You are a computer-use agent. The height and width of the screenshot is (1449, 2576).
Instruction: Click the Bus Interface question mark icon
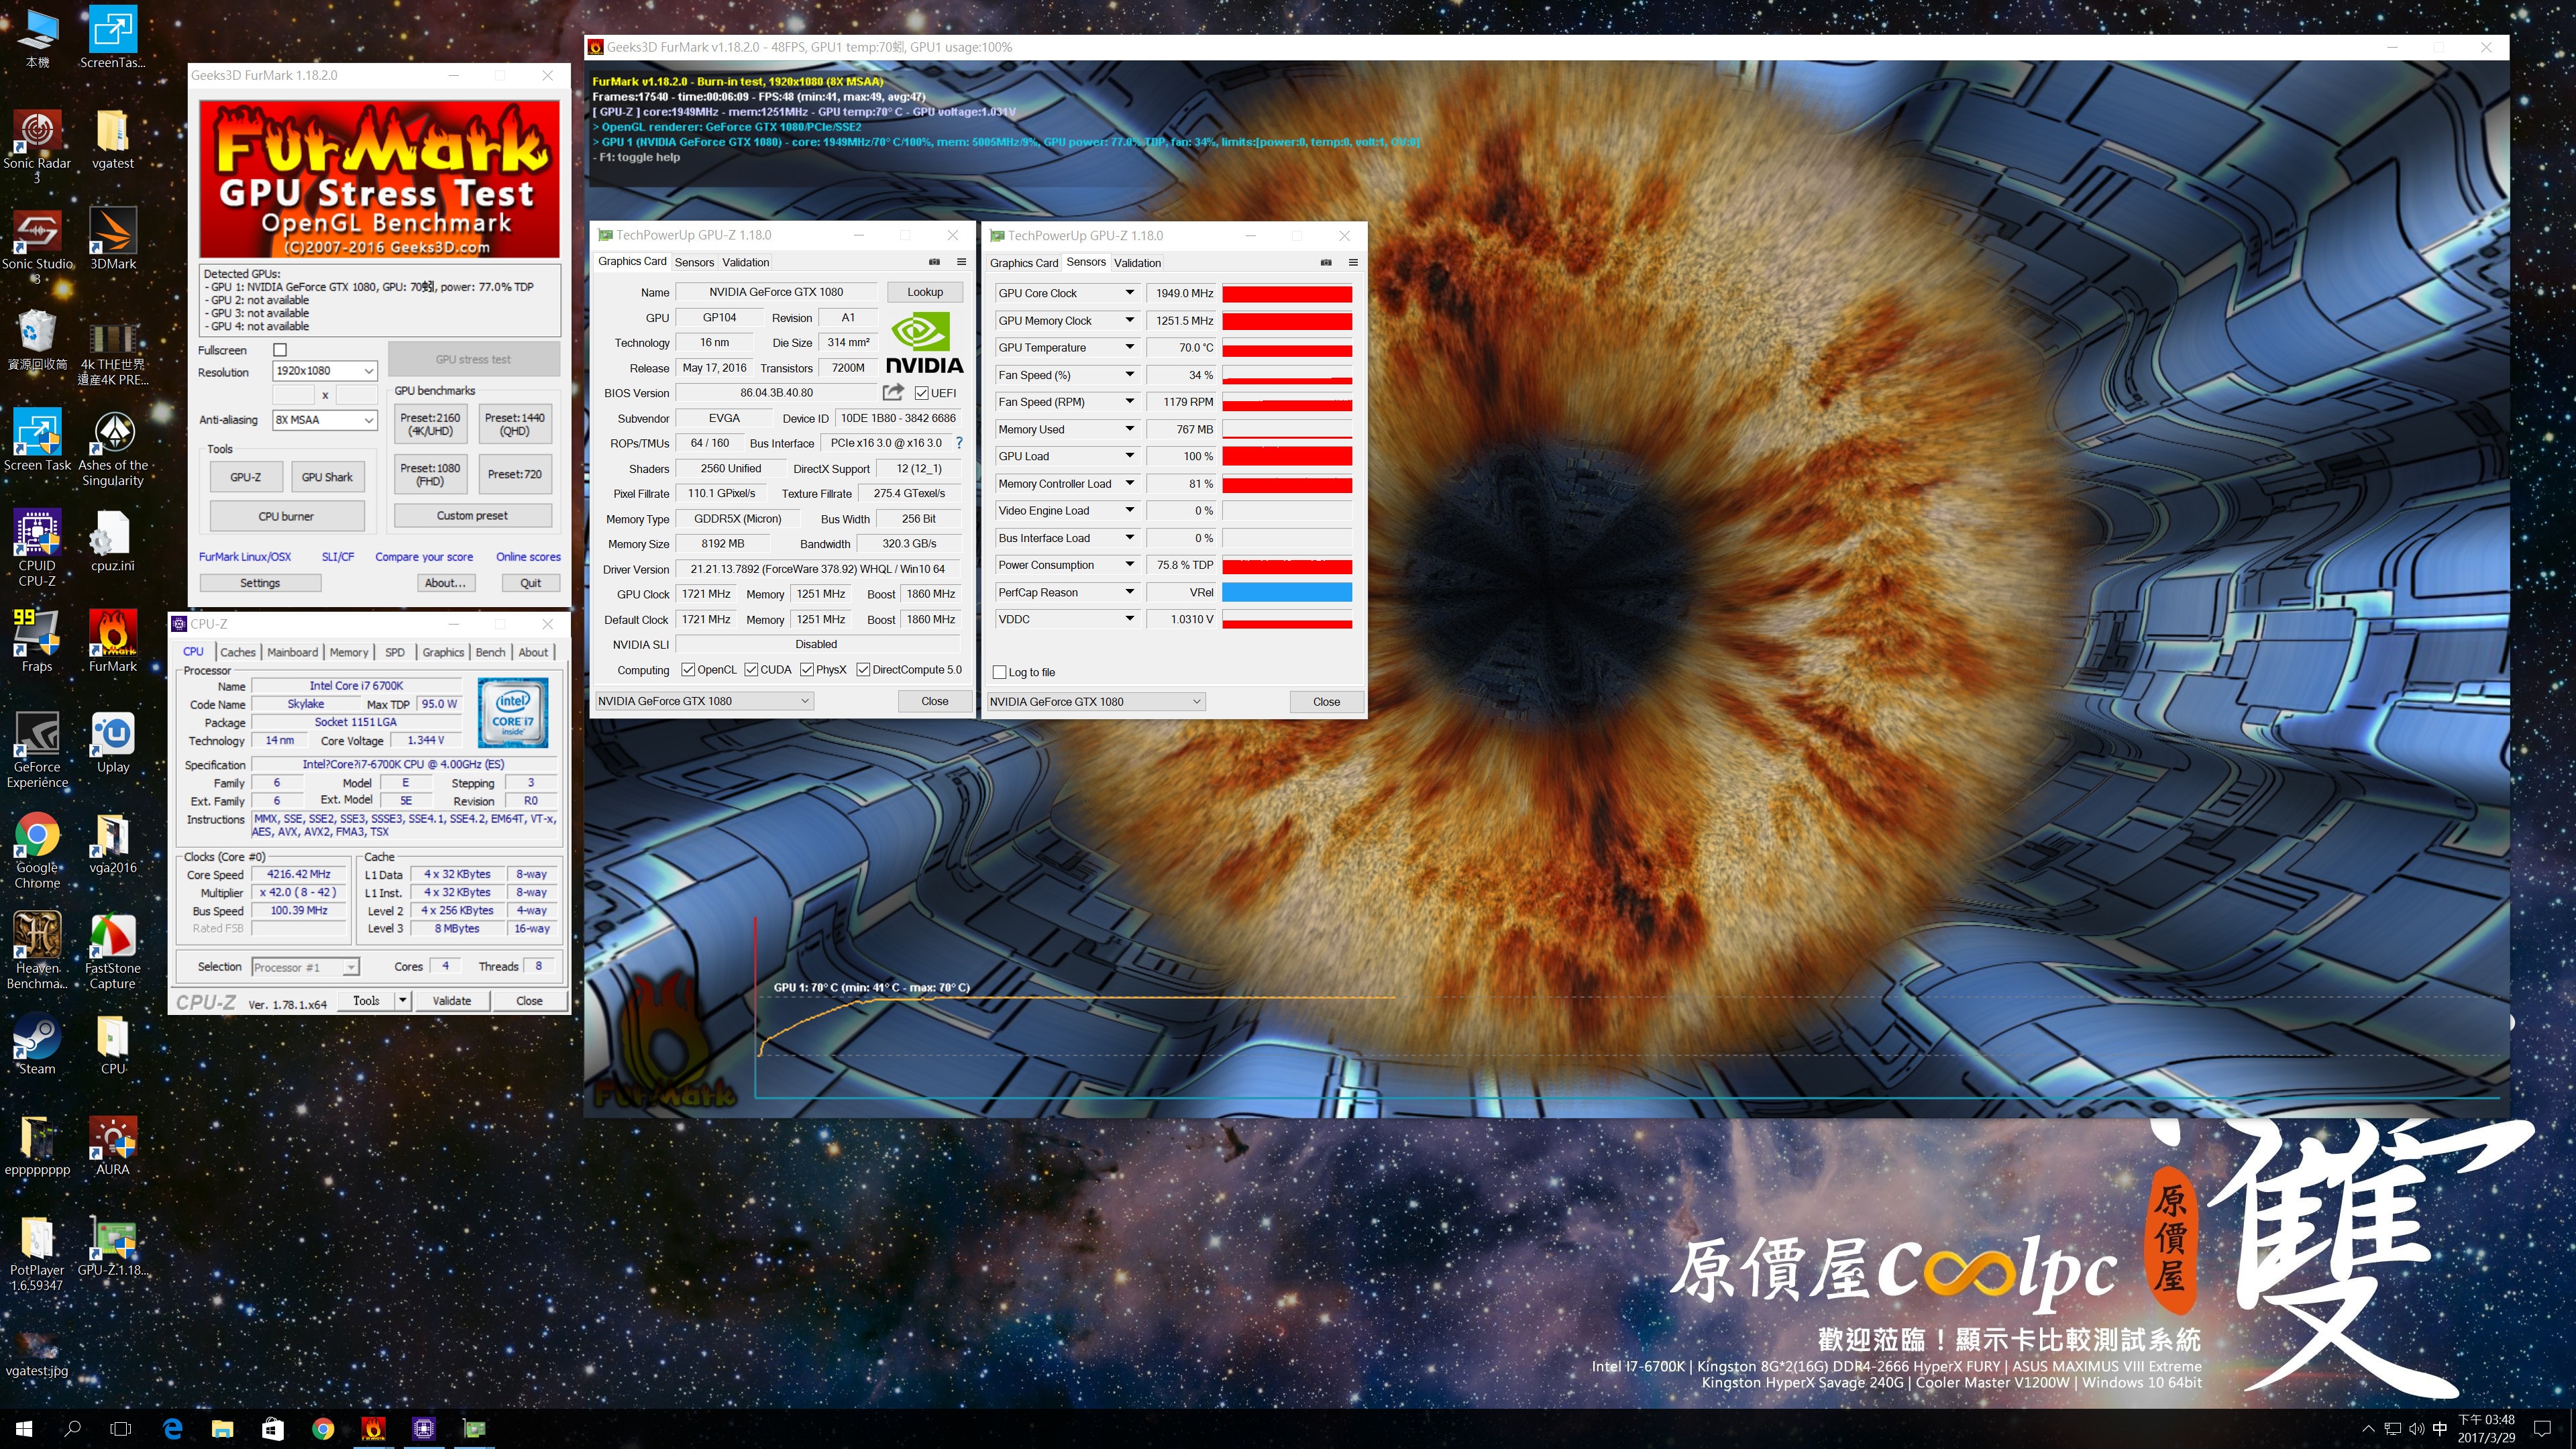pyautogui.click(x=959, y=443)
